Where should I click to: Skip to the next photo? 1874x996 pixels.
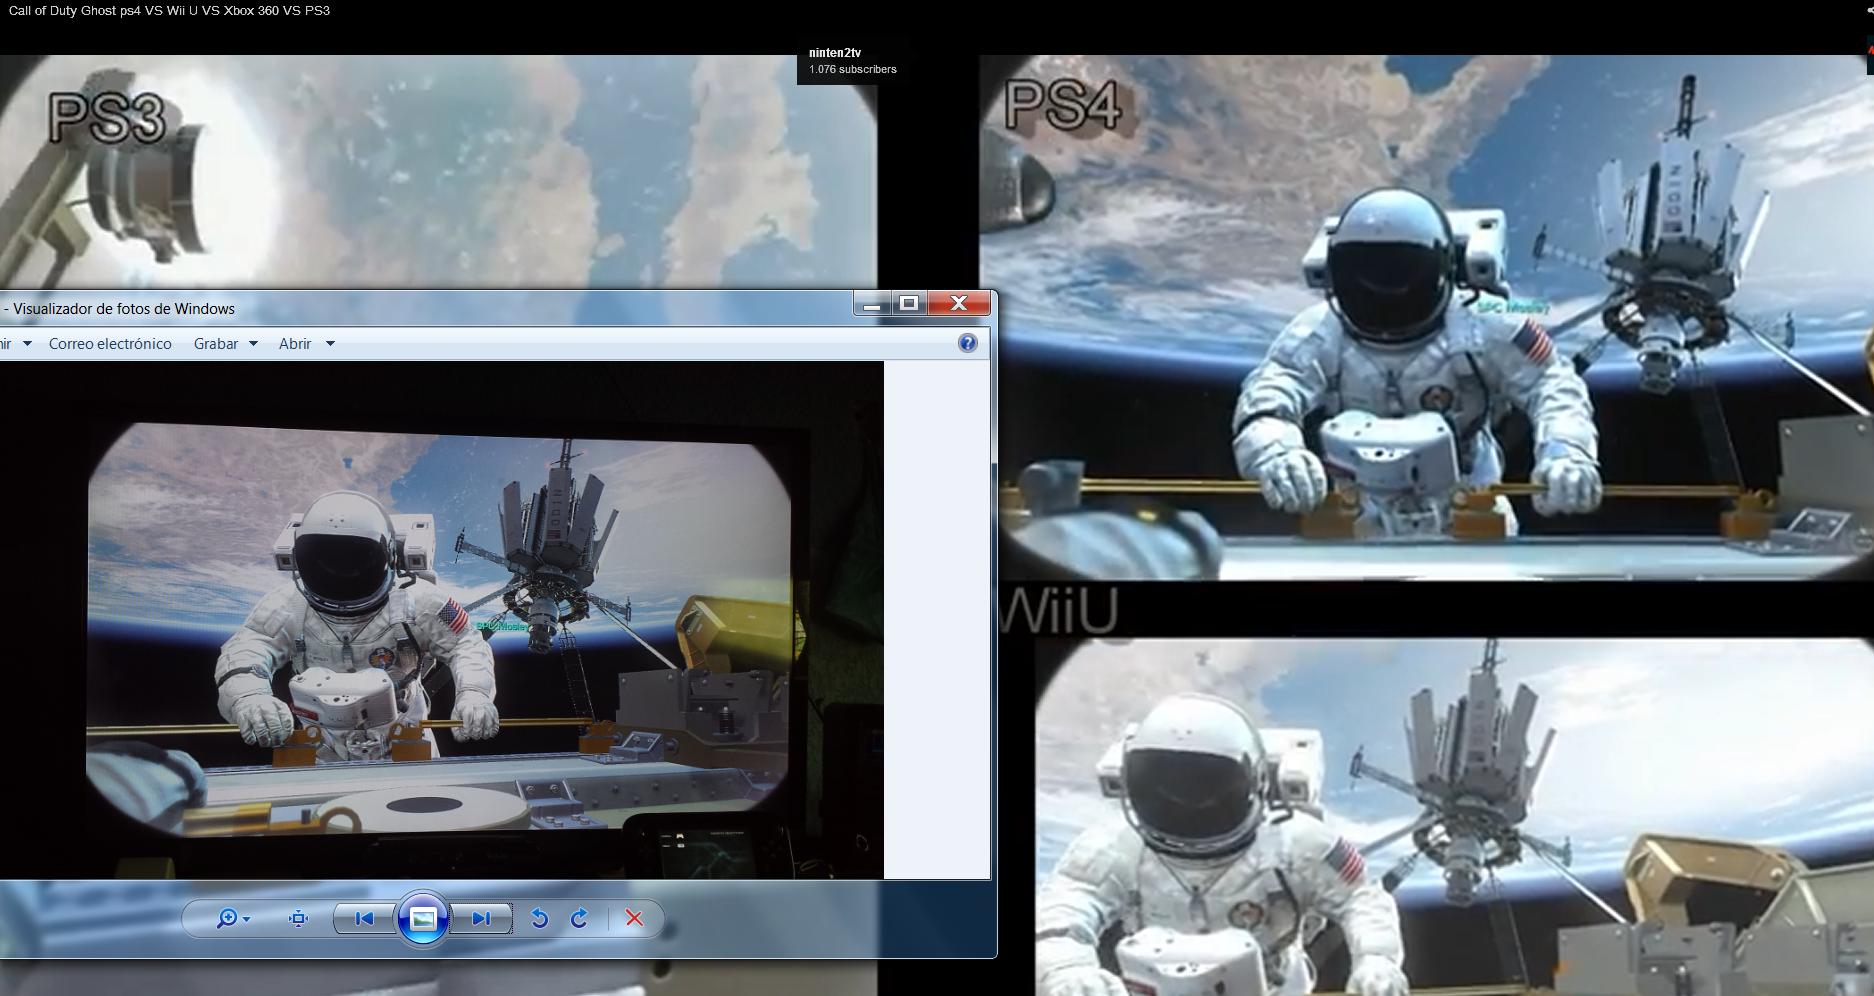pyautogui.click(x=481, y=919)
